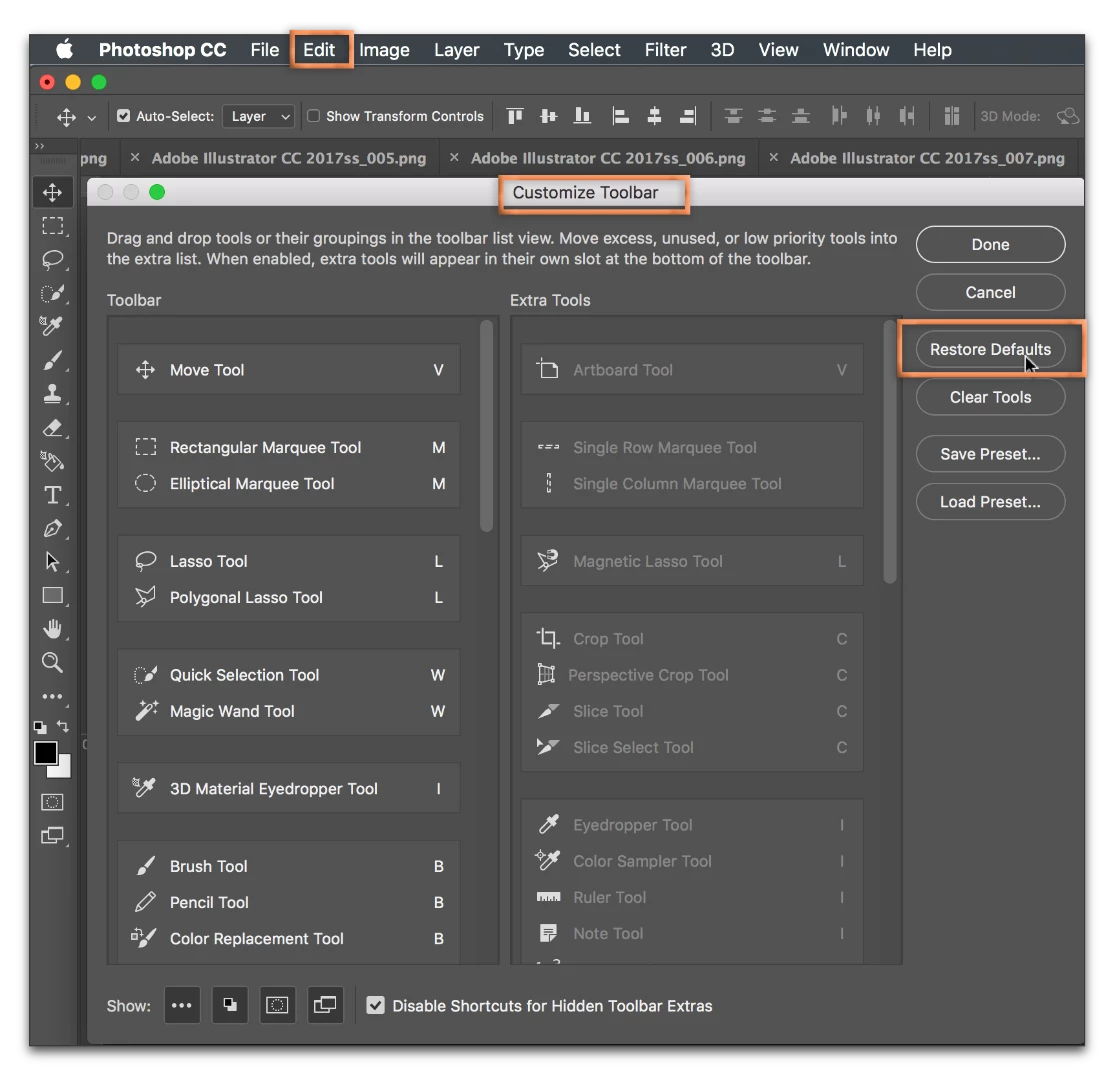Screen dimensions: 1115x1080
Task: Select the Paint Bucket tool in left toolbar
Action: 52,461
